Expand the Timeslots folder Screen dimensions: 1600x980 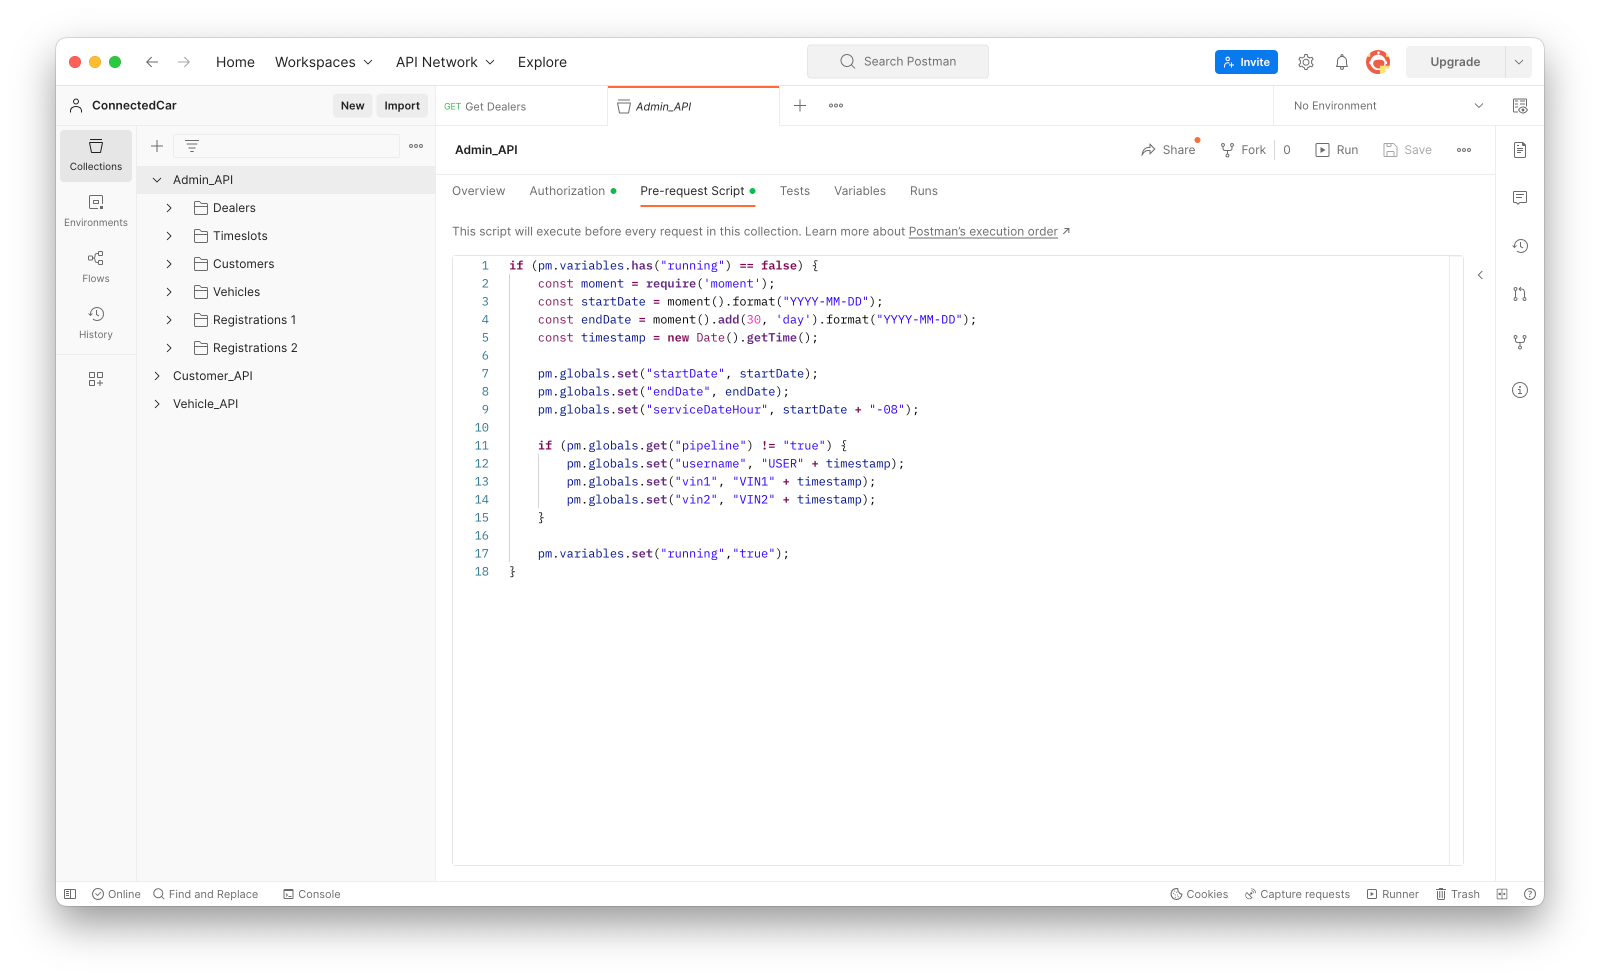click(169, 236)
